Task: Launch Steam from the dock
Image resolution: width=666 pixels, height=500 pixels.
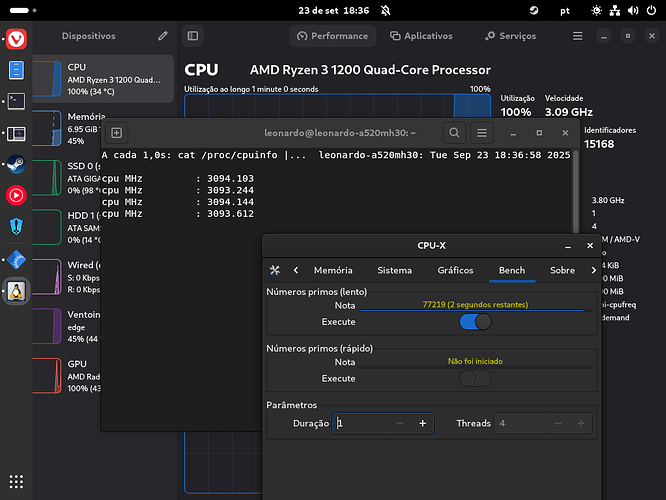Action: pos(18,165)
